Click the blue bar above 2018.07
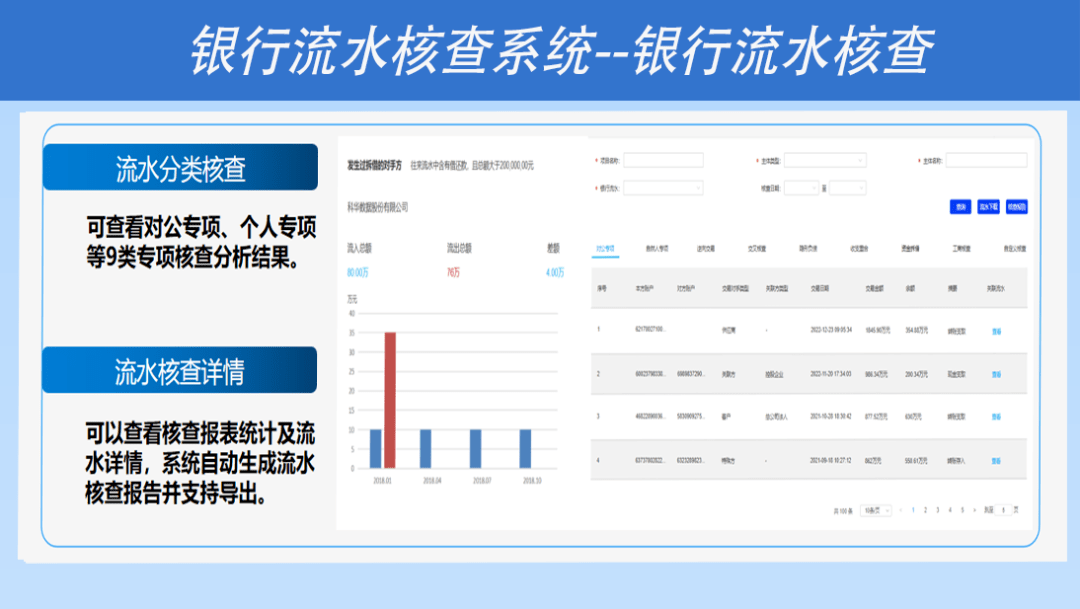This screenshot has height=609, width=1080. click(475, 449)
